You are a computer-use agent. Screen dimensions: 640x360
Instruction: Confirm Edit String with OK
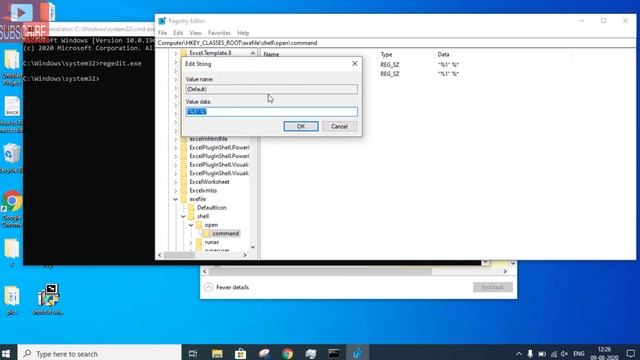coord(301,127)
